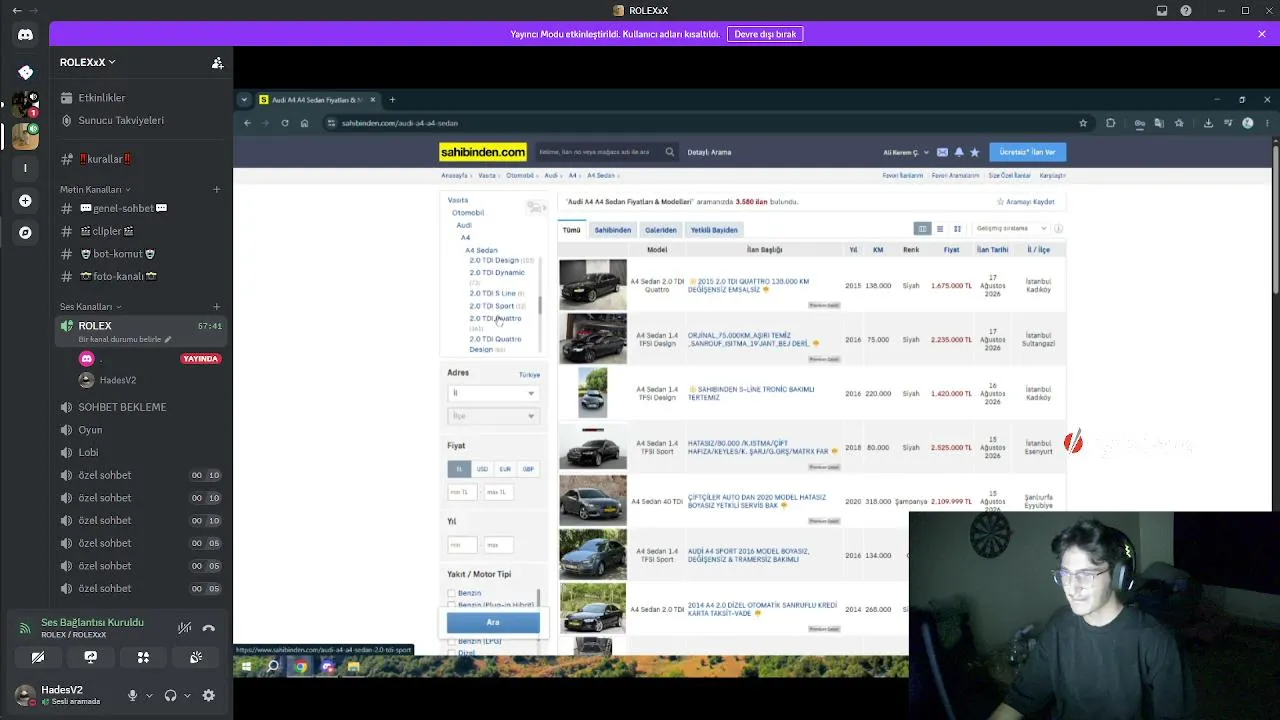The height and width of the screenshot is (720, 1280).
Task: Open browser downloads icon
Action: coord(1208,123)
